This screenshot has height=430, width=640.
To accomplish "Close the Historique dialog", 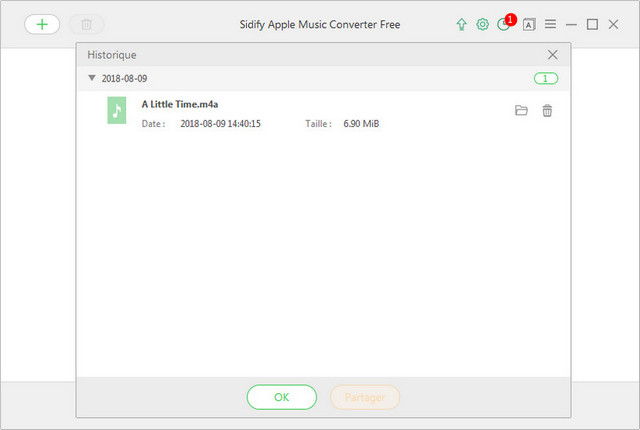I will [x=553, y=55].
